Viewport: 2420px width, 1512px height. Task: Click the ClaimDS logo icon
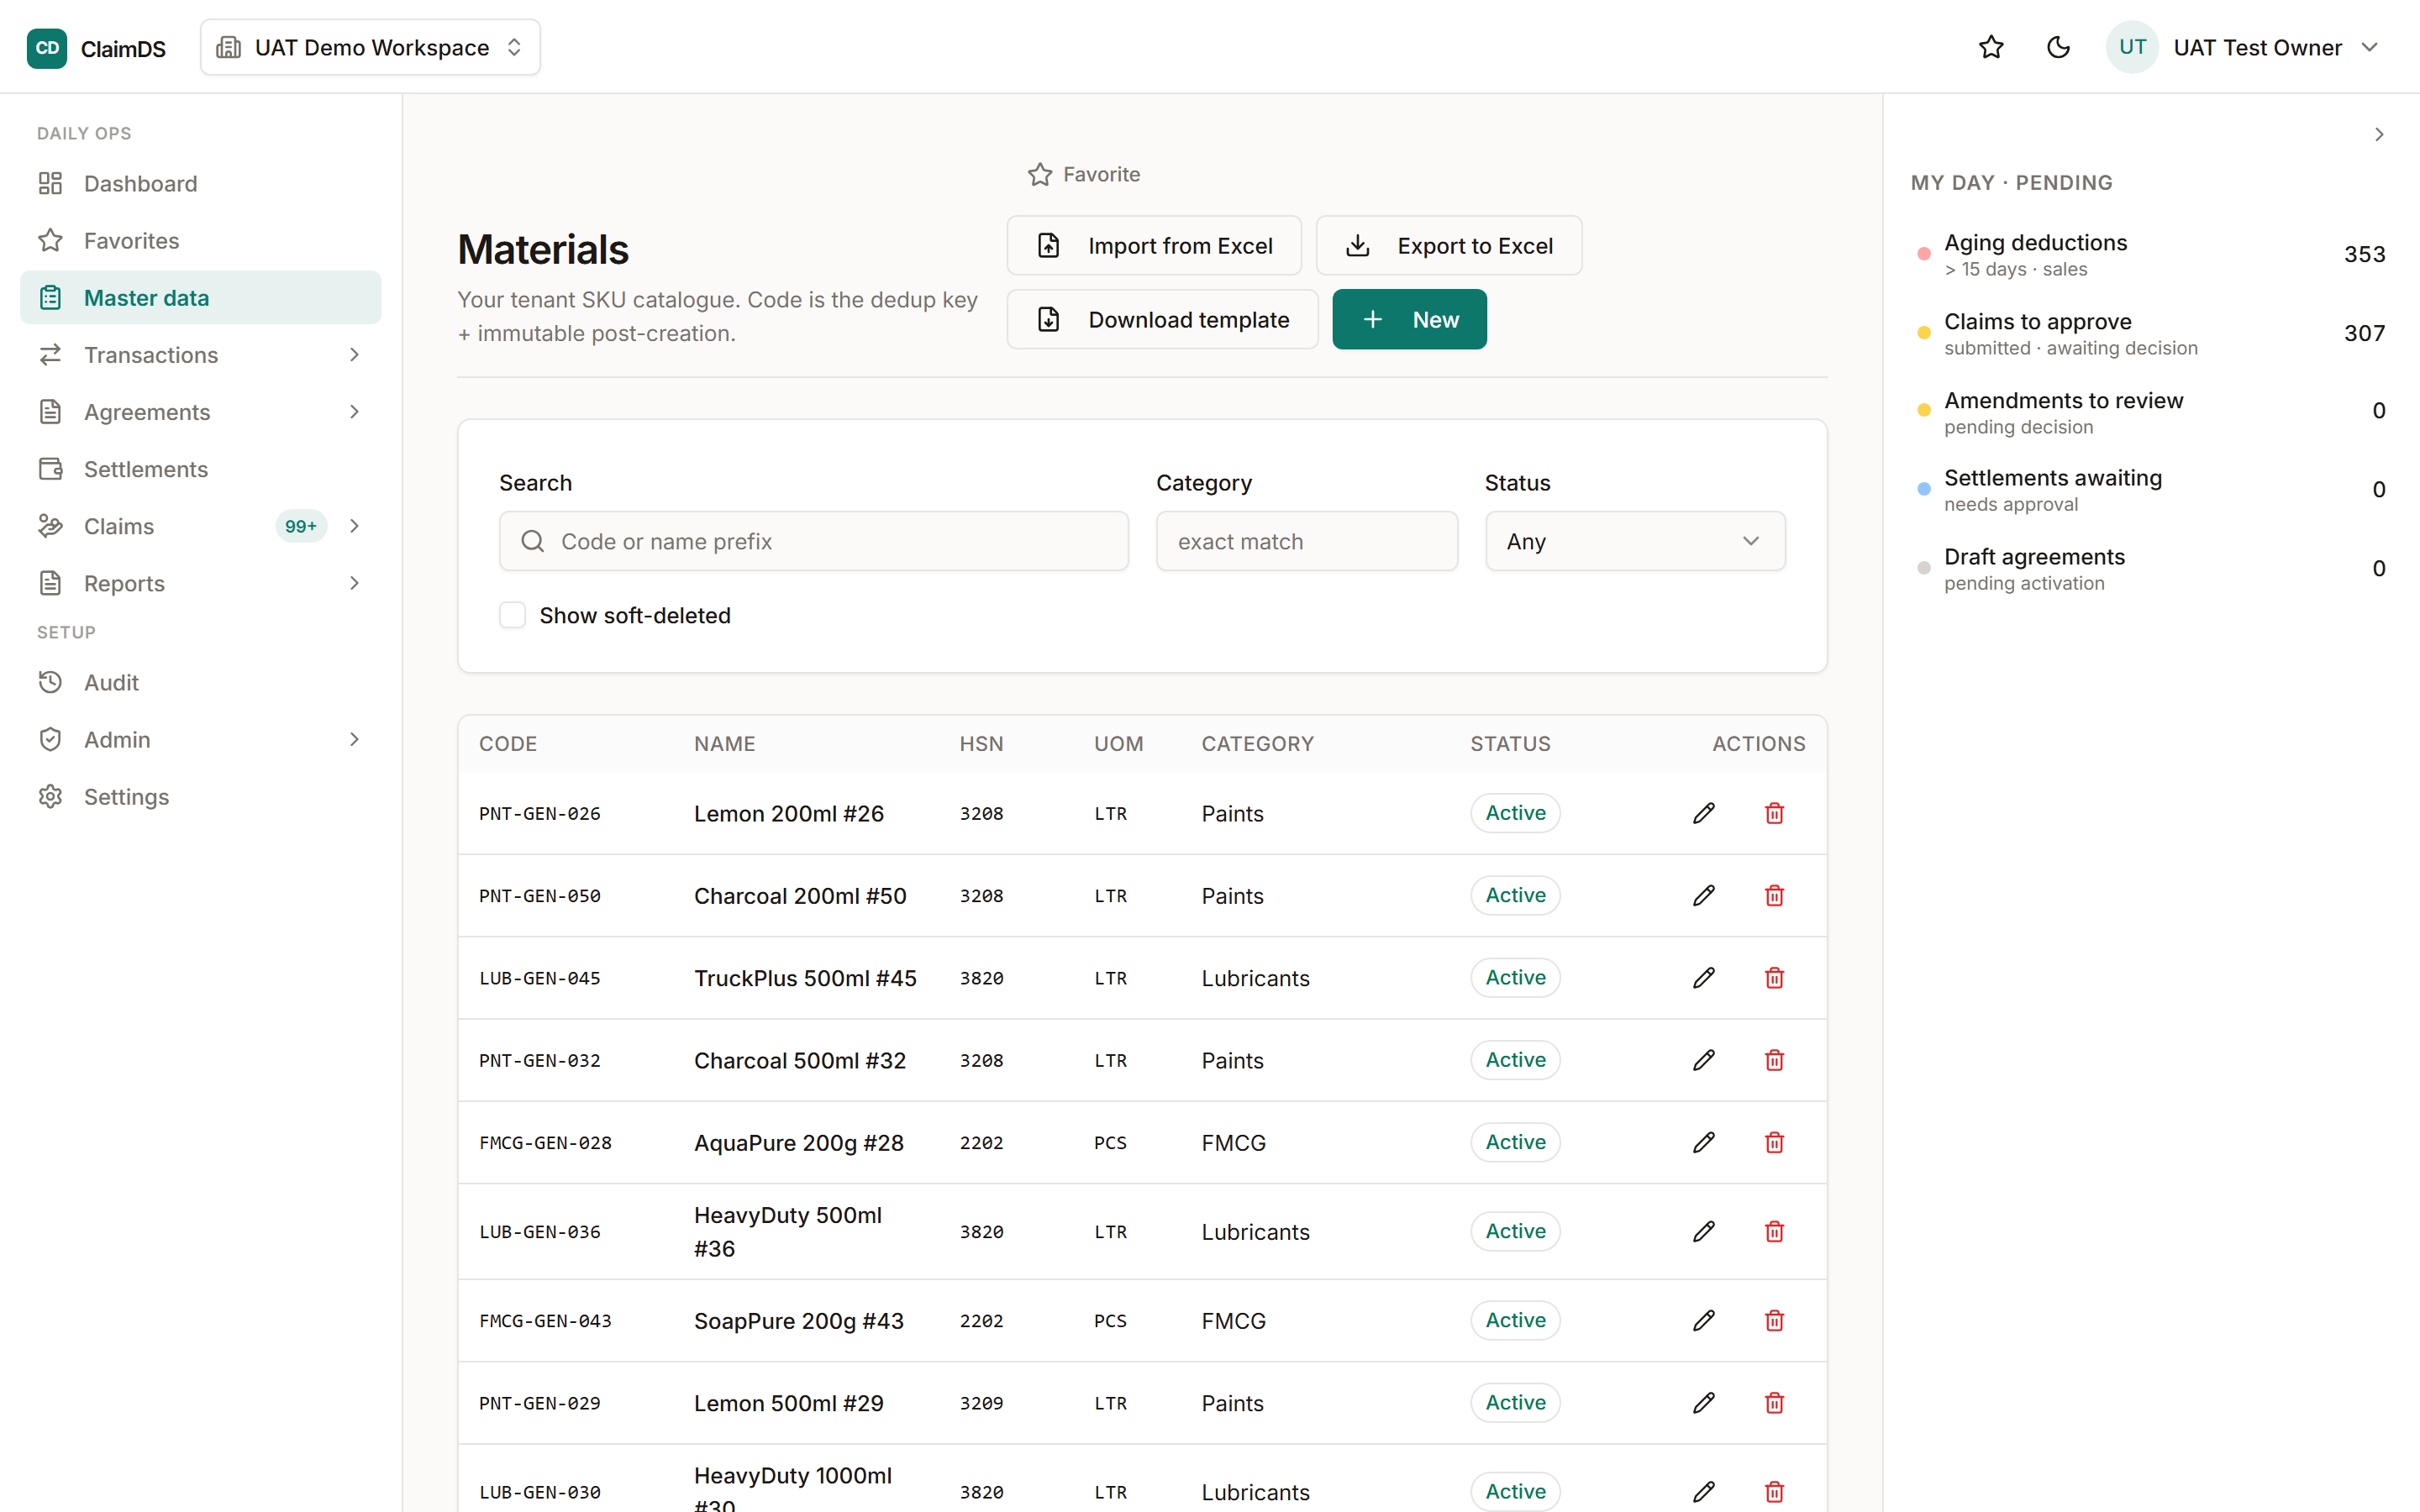coord(46,48)
